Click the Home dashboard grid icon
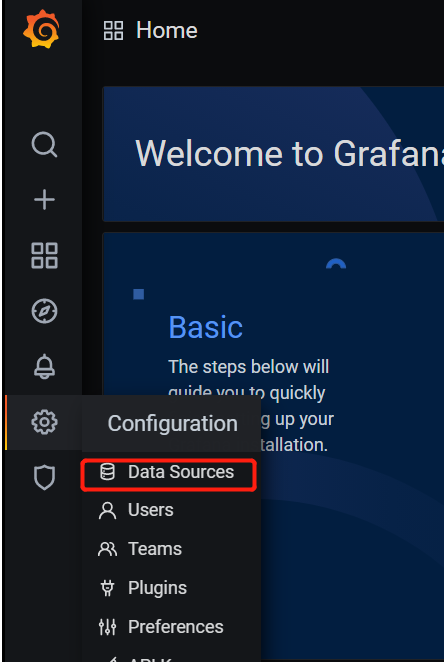Image resolution: width=444 pixels, height=662 pixels. coord(114,31)
